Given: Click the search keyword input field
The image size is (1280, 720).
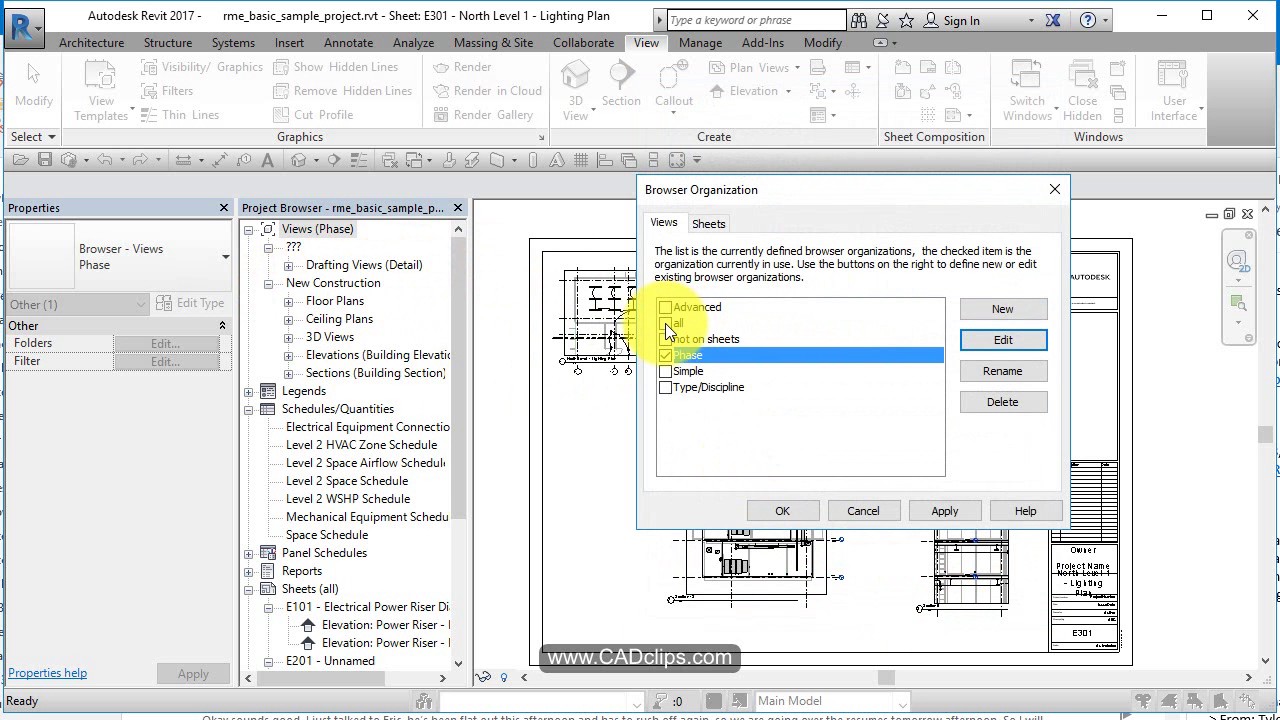Looking at the screenshot, I should pos(755,20).
